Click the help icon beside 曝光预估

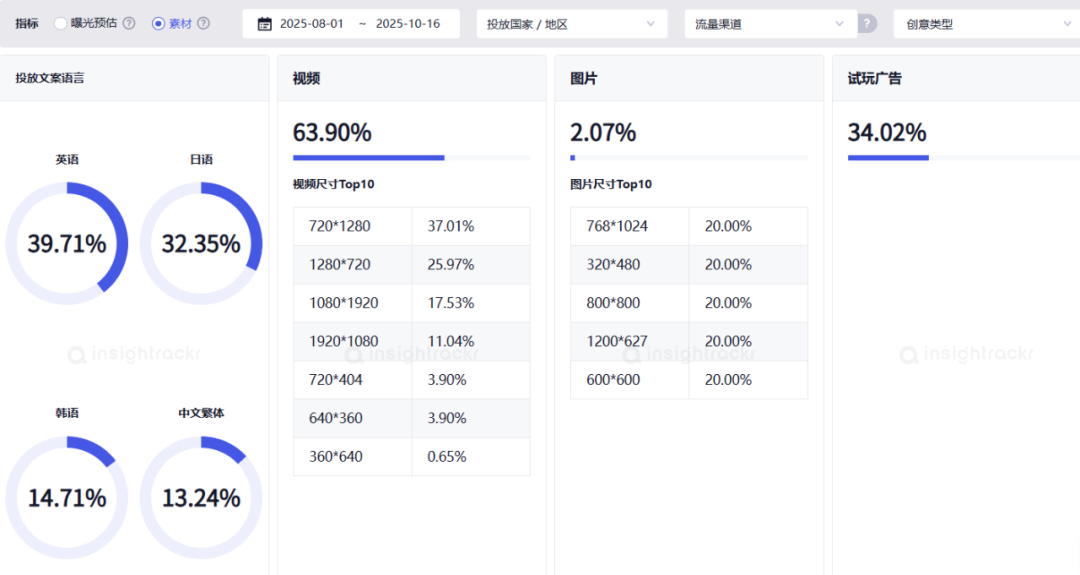coord(129,23)
